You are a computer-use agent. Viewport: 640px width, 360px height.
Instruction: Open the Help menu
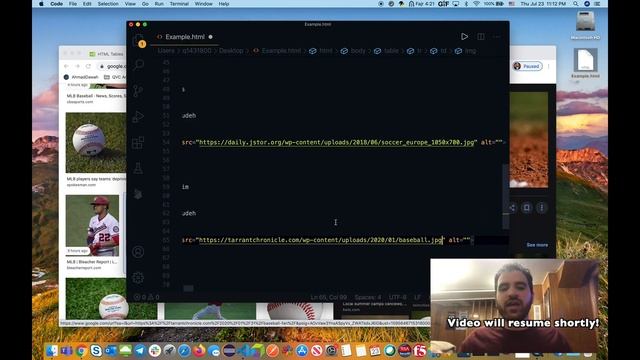coord(224,4)
